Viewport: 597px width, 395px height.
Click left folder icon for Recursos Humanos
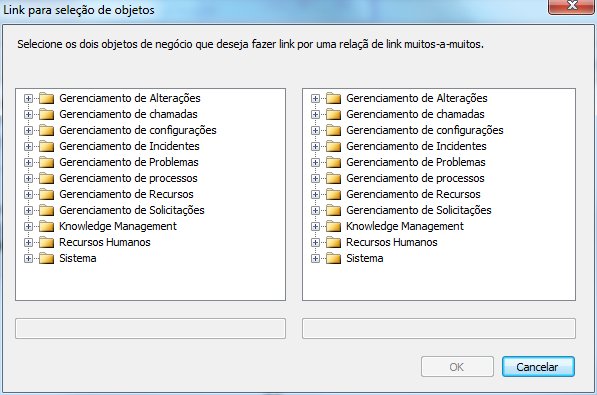47,242
